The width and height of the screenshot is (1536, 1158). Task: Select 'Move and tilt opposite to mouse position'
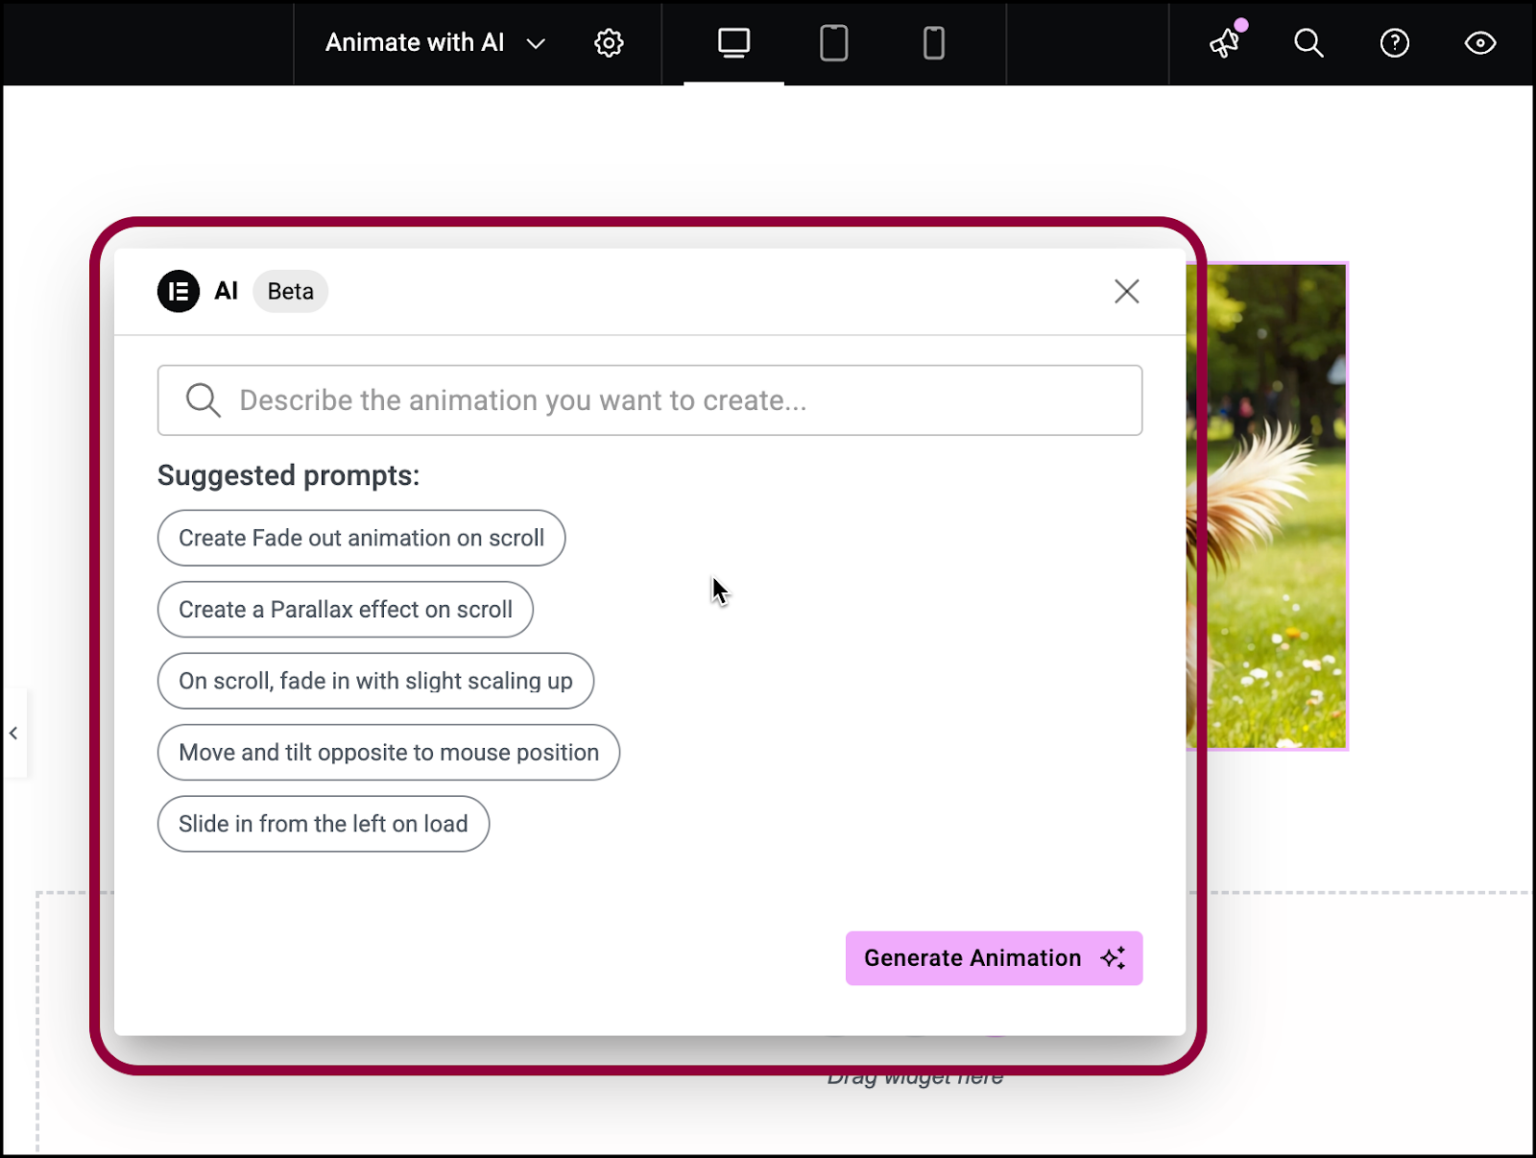click(x=388, y=753)
